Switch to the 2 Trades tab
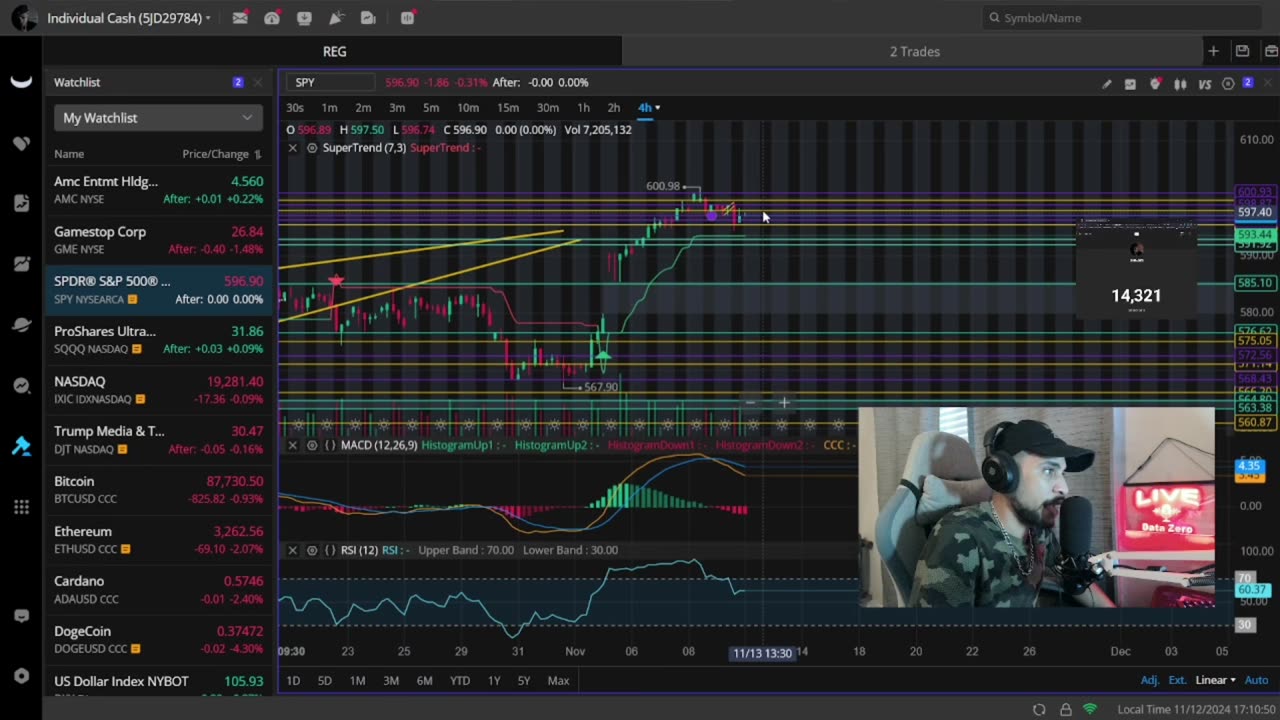1280x720 pixels. pyautogui.click(x=914, y=51)
